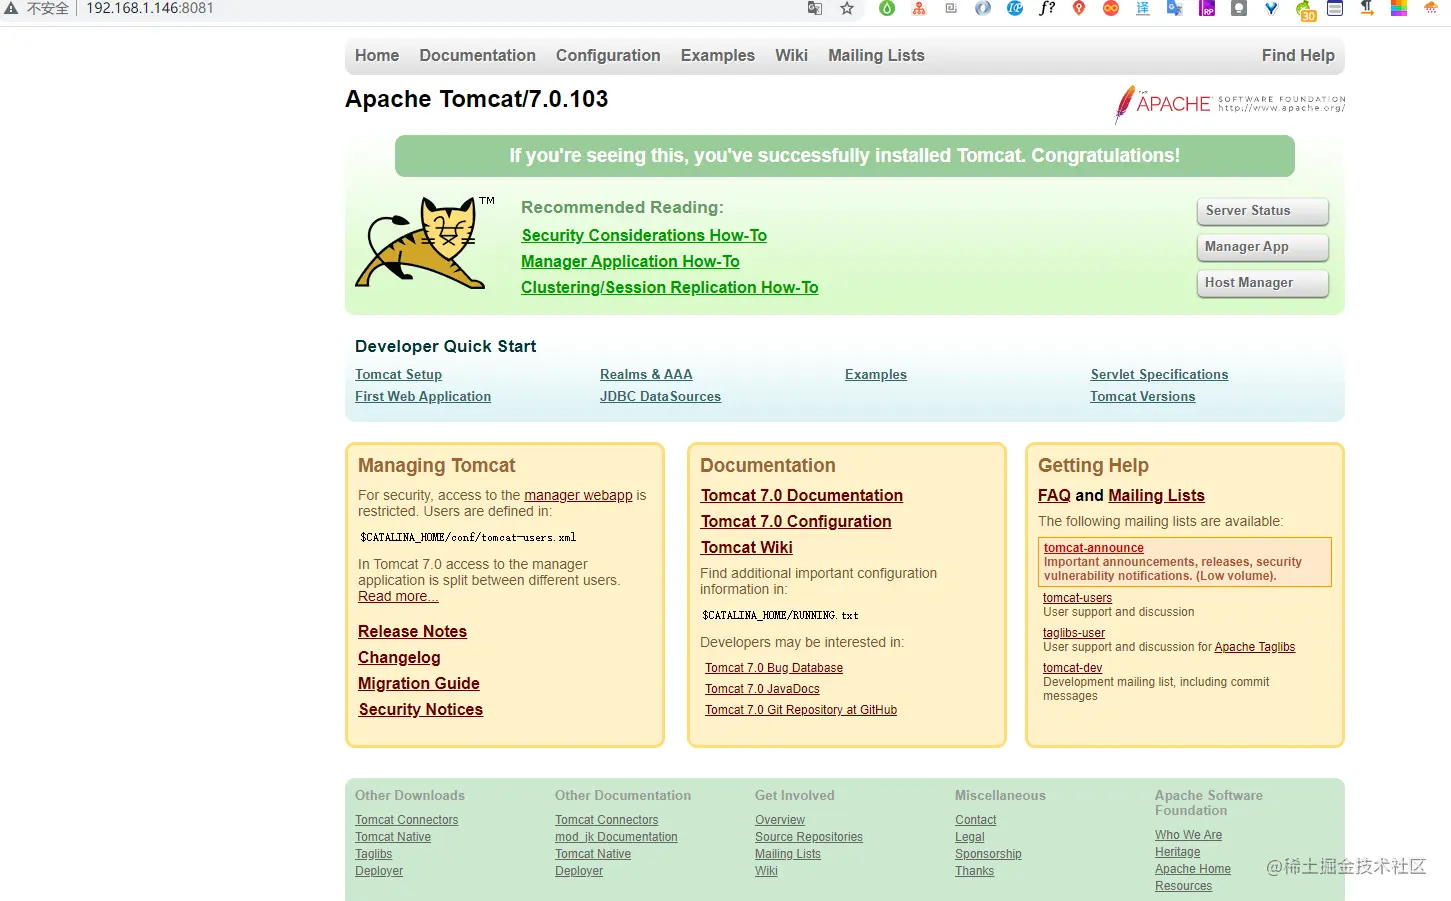Open Tomcat 7.0 JavaDocs link

762,689
